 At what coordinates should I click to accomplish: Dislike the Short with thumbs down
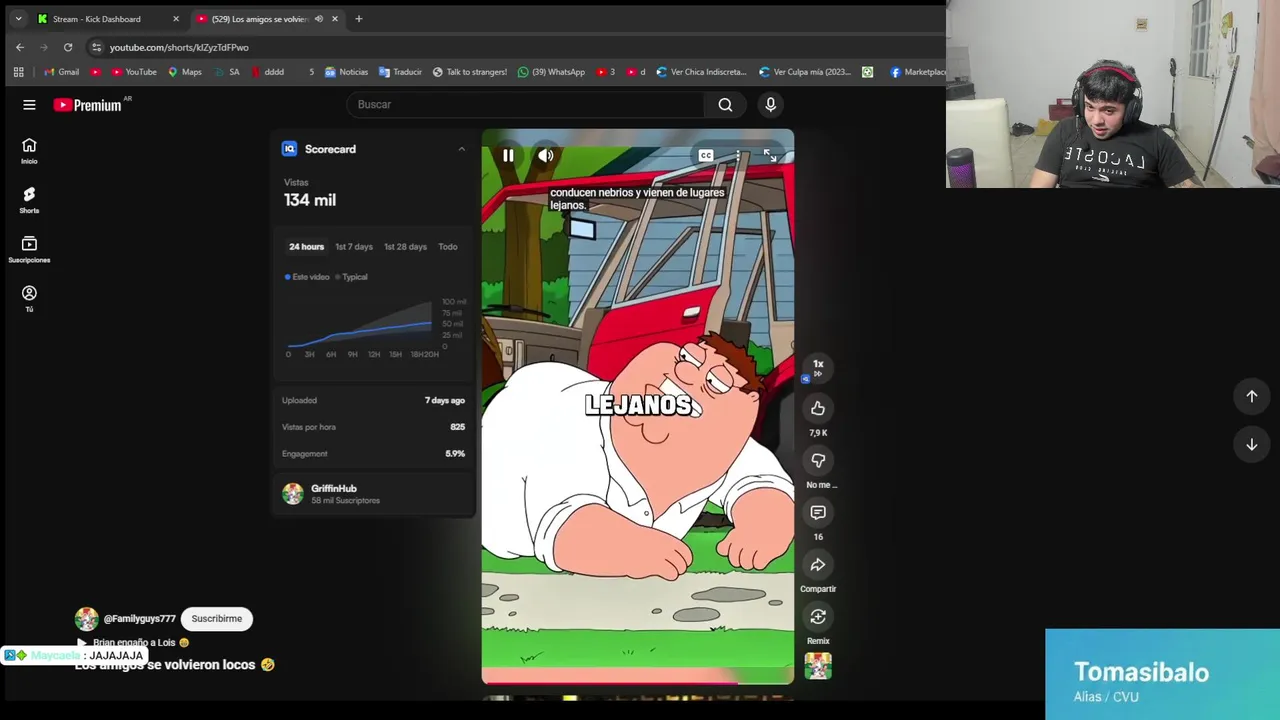(x=818, y=460)
